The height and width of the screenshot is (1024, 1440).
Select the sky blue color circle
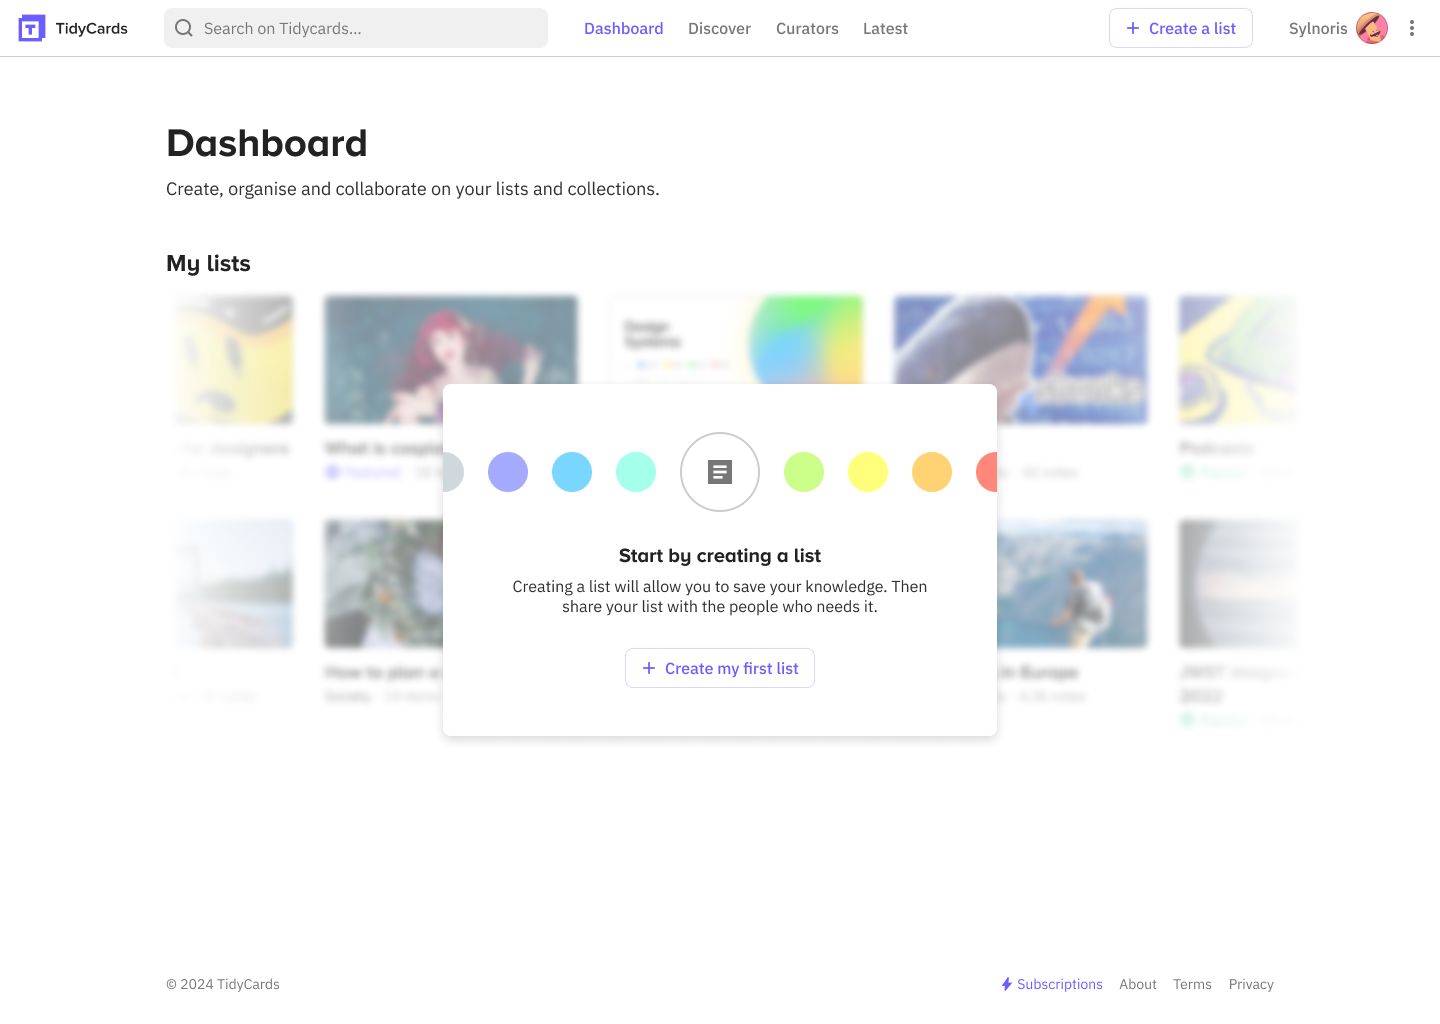[x=572, y=472]
